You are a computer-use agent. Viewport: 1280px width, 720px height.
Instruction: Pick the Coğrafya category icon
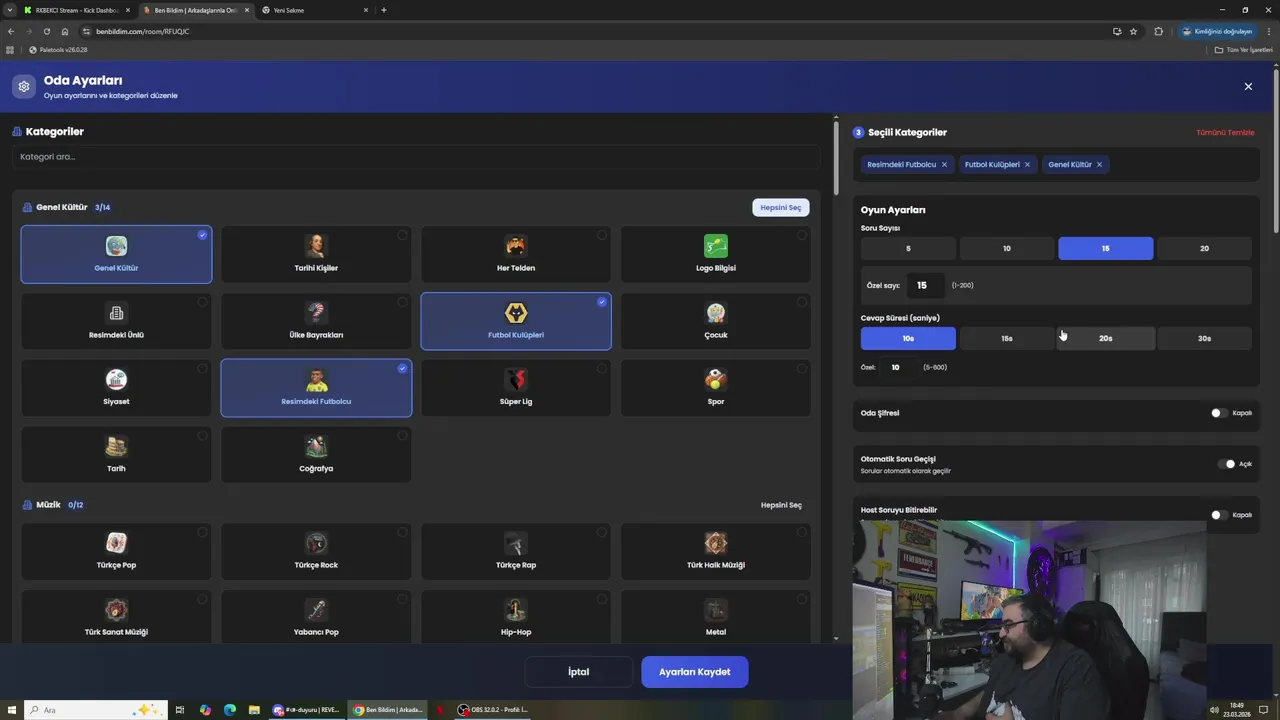[x=316, y=446]
